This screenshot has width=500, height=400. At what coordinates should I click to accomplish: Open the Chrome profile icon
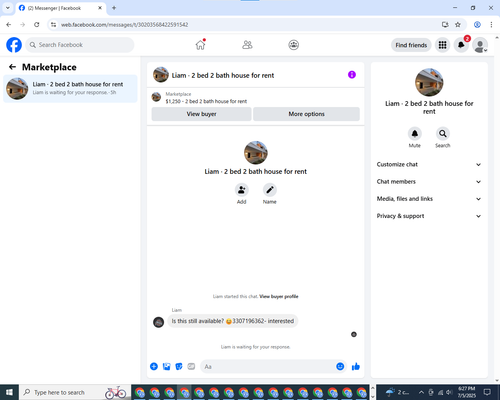(477, 25)
